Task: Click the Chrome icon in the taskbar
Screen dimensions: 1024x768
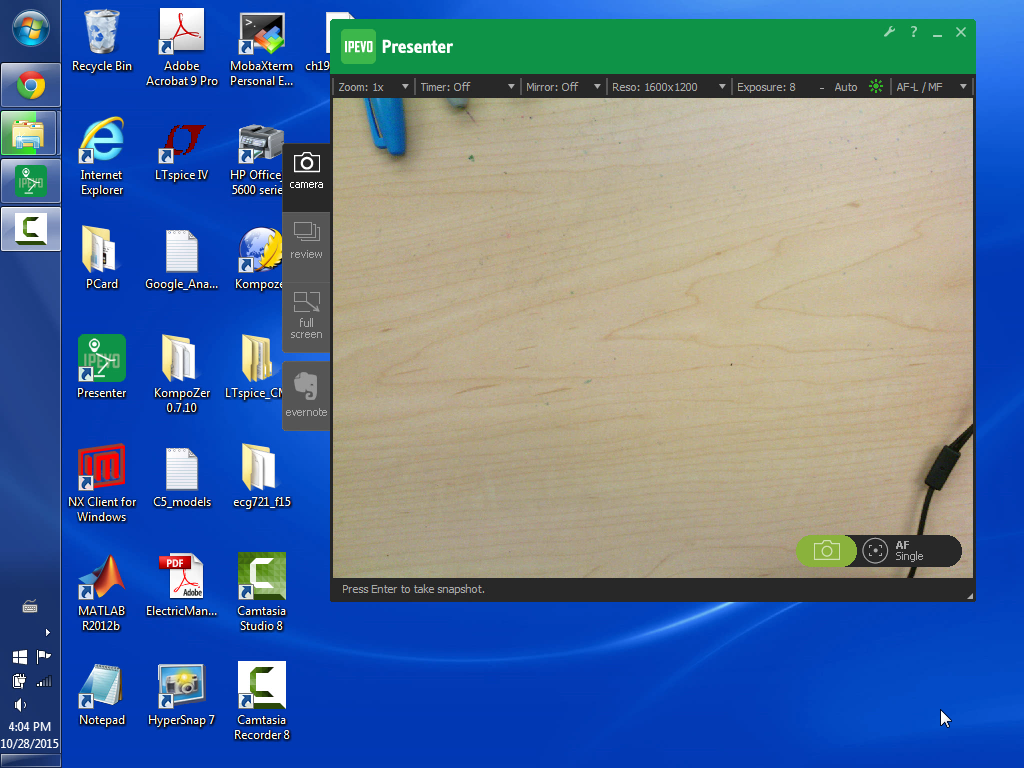Action: 31,86
